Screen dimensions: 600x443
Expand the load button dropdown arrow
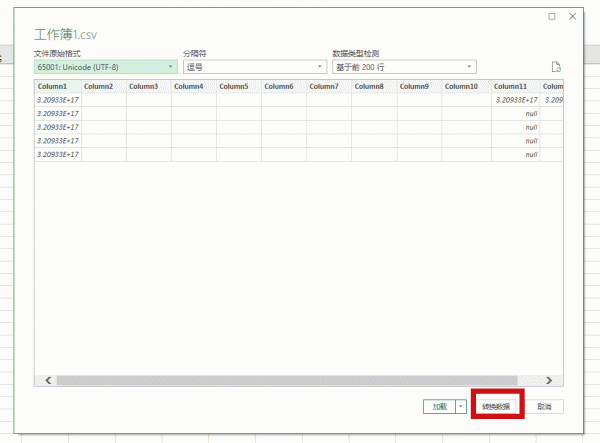coord(461,407)
